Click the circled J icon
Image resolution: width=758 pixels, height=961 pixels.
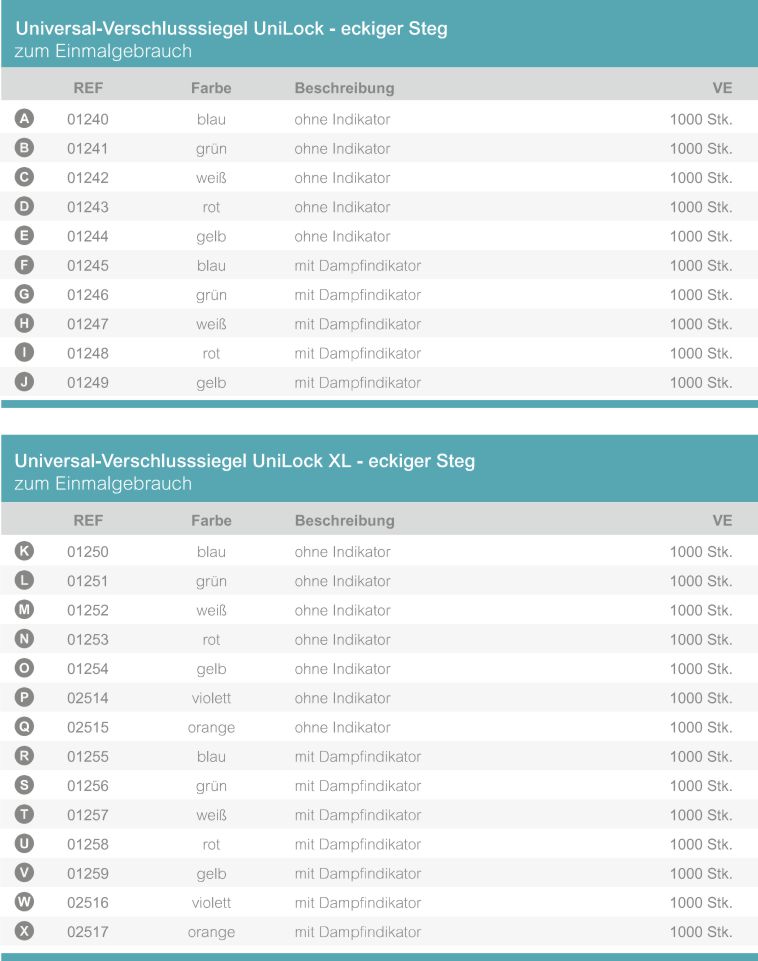click(x=24, y=382)
